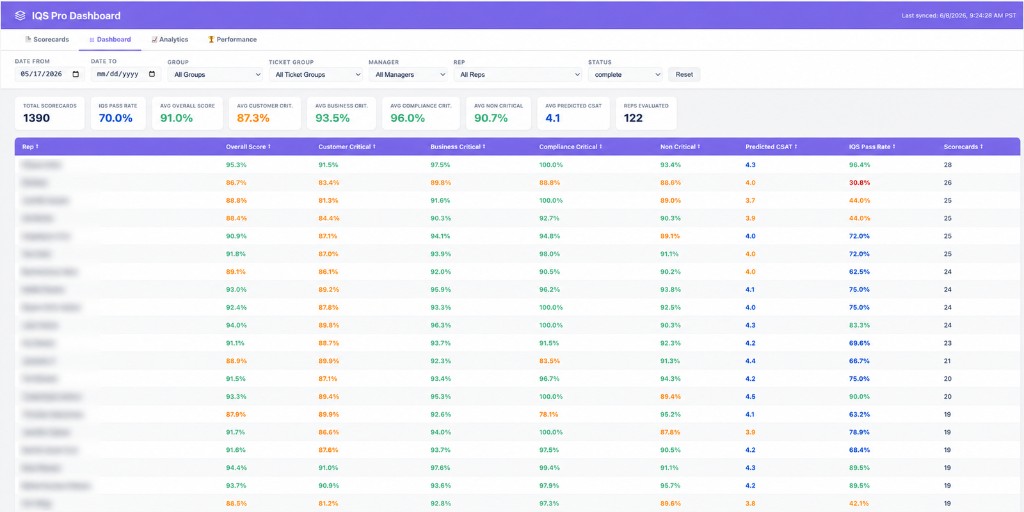
Task: Click the 78.1% Compliance Critical value
Action: coord(549,414)
